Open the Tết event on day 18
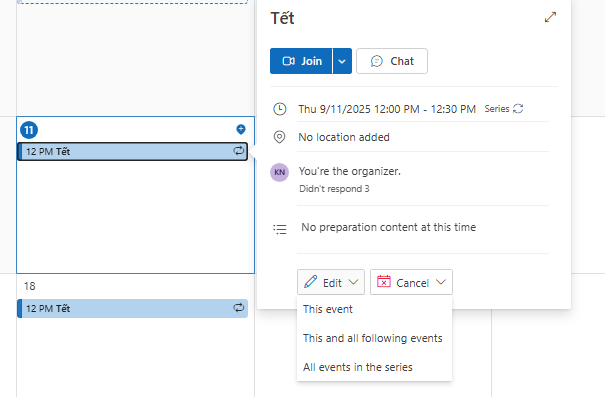The width and height of the screenshot is (605, 397). coord(132,308)
